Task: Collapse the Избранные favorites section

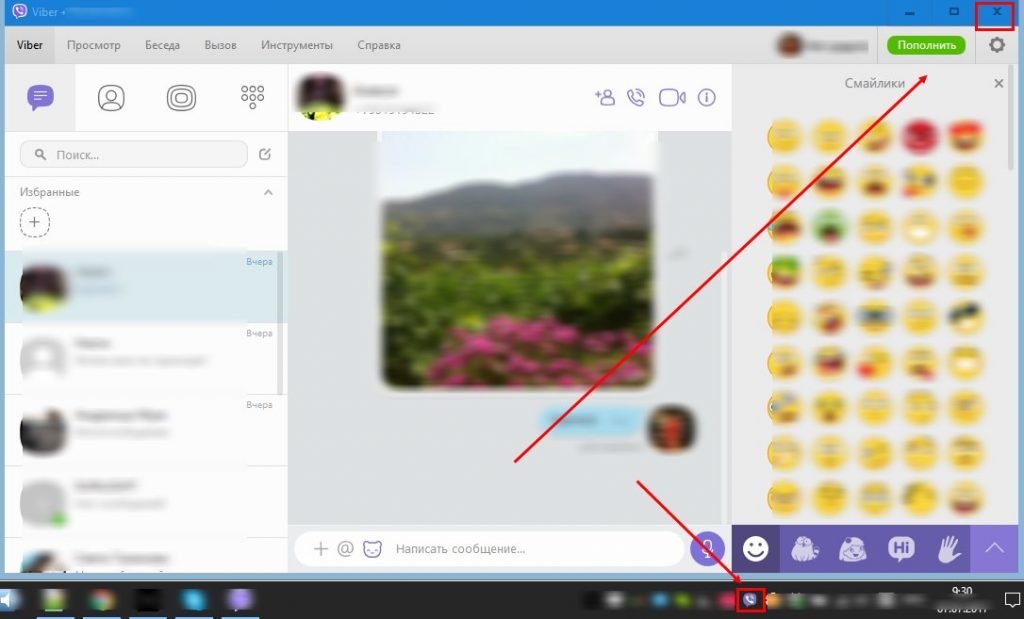Action: 267,192
